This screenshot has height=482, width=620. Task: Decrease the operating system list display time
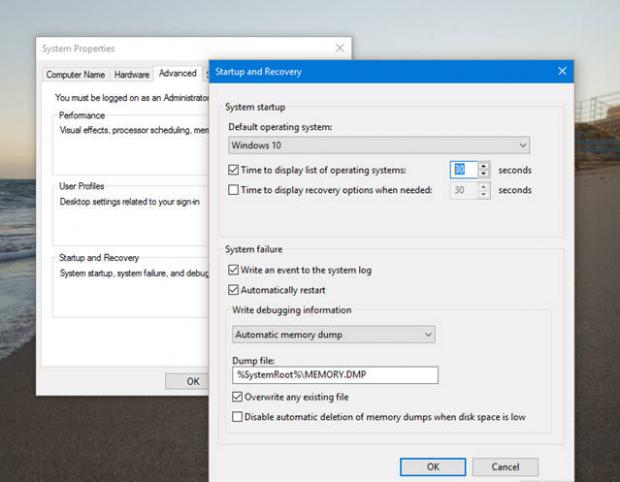(485, 174)
